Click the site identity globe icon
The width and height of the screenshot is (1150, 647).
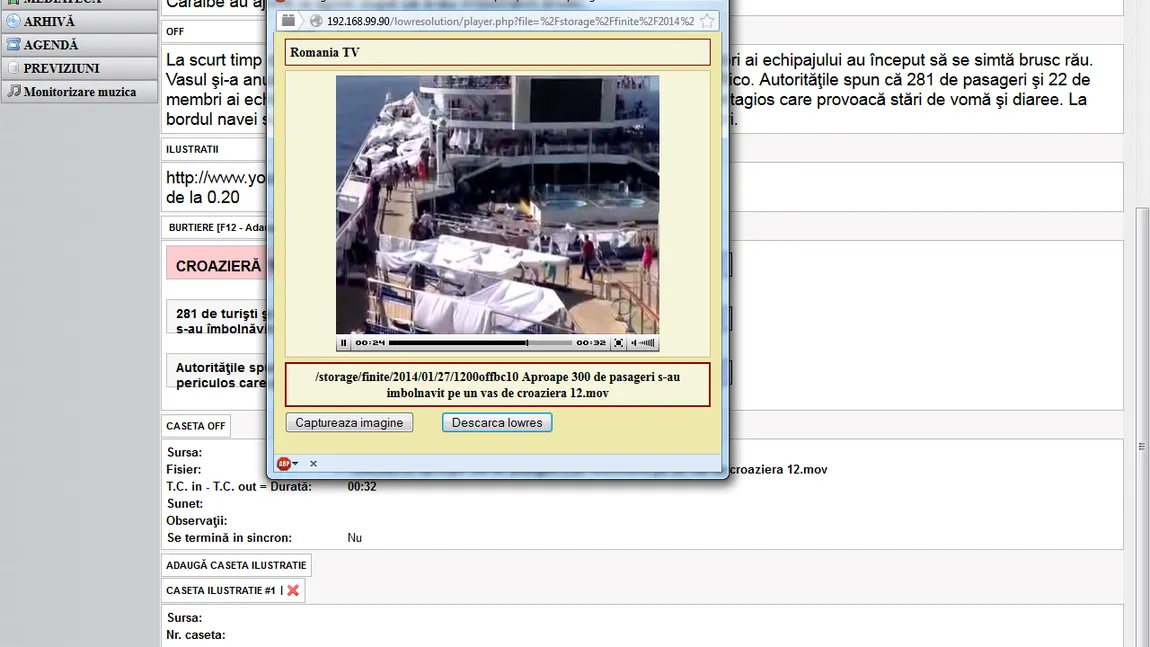tap(316, 21)
